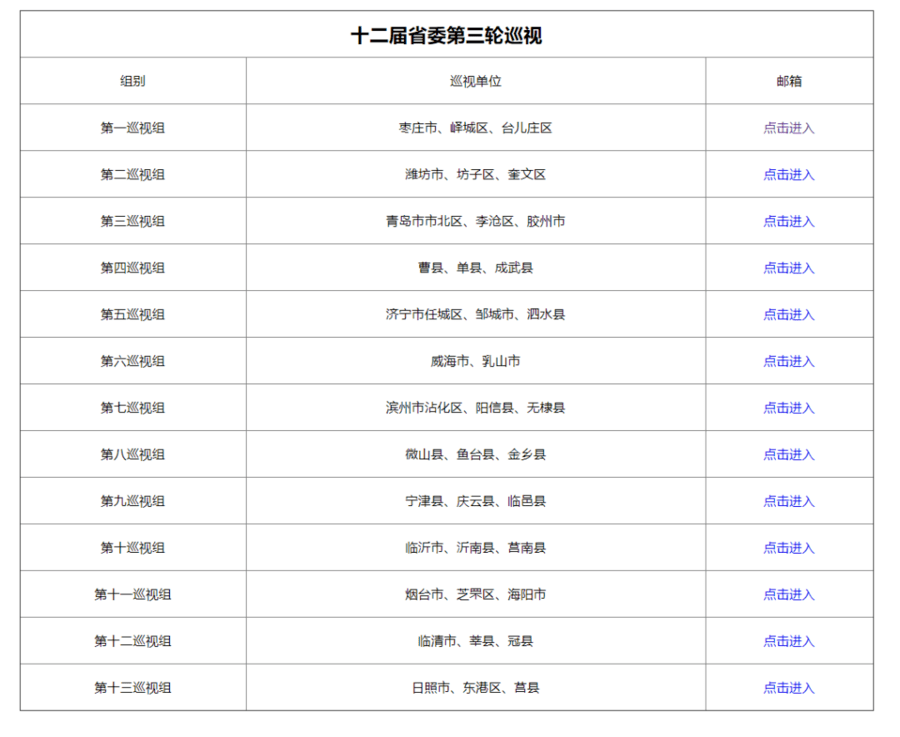Viewport: 900px width, 737px height.
Task: Open 点击进入 link for 第七巡视组
Action: pos(789,408)
